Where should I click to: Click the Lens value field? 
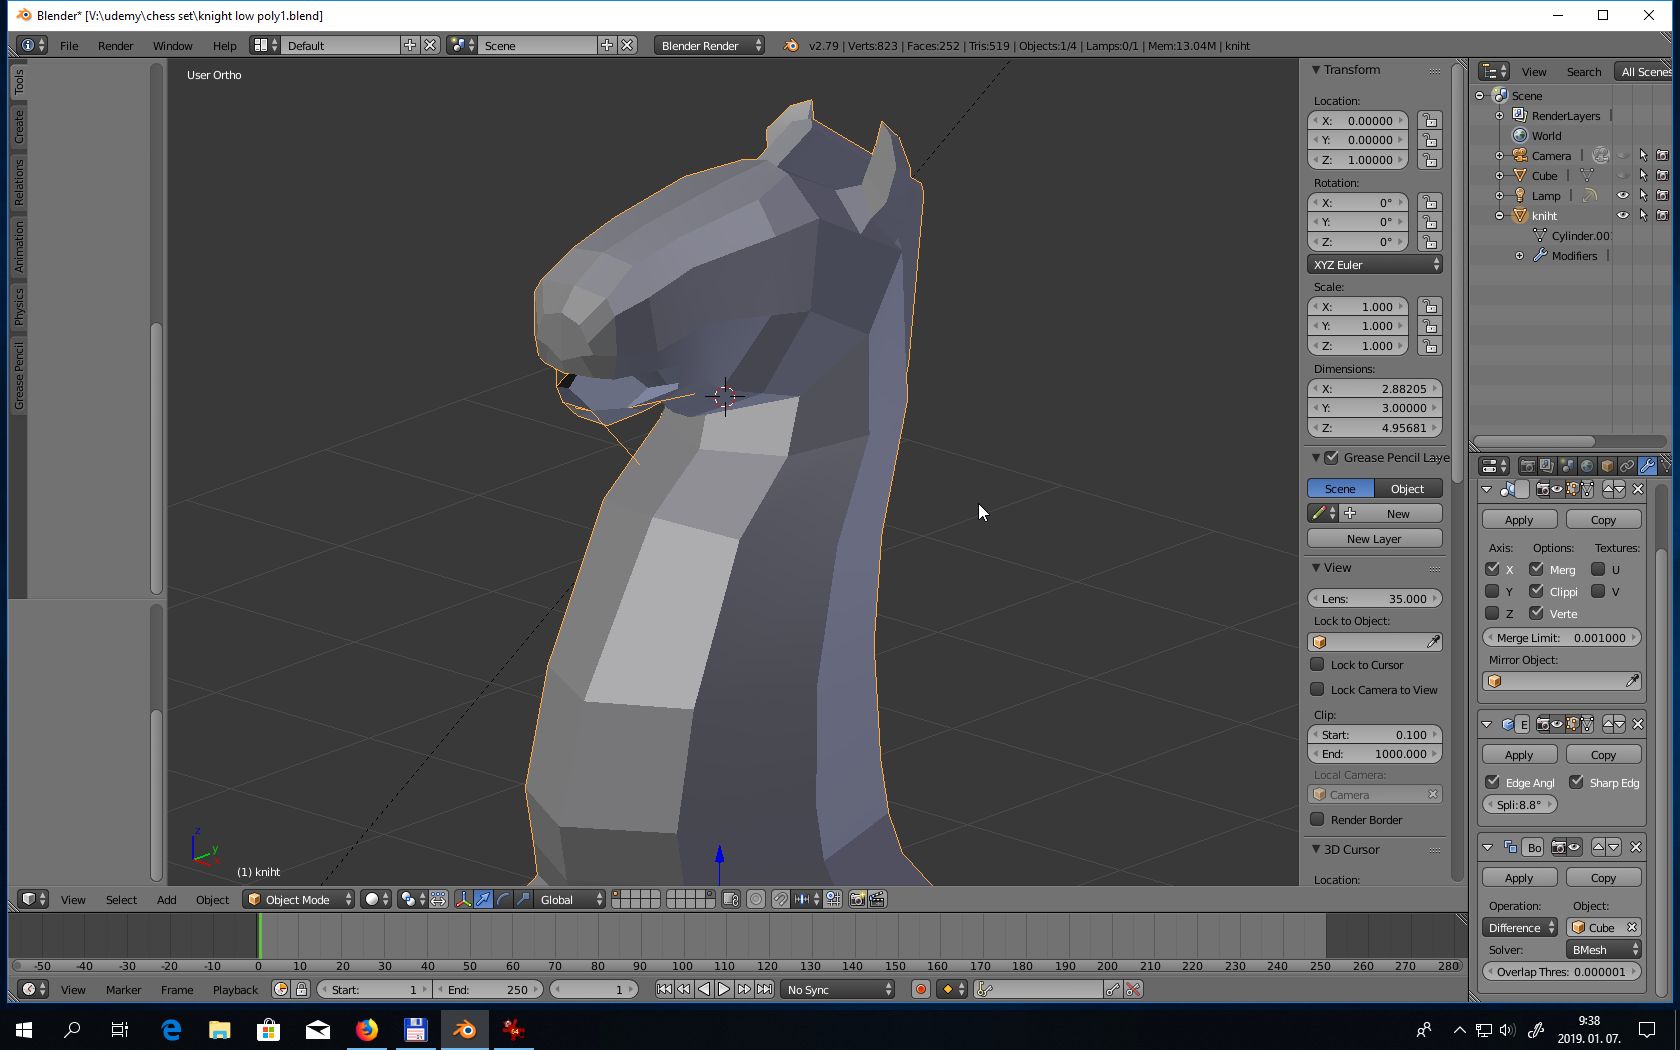[1374, 599]
